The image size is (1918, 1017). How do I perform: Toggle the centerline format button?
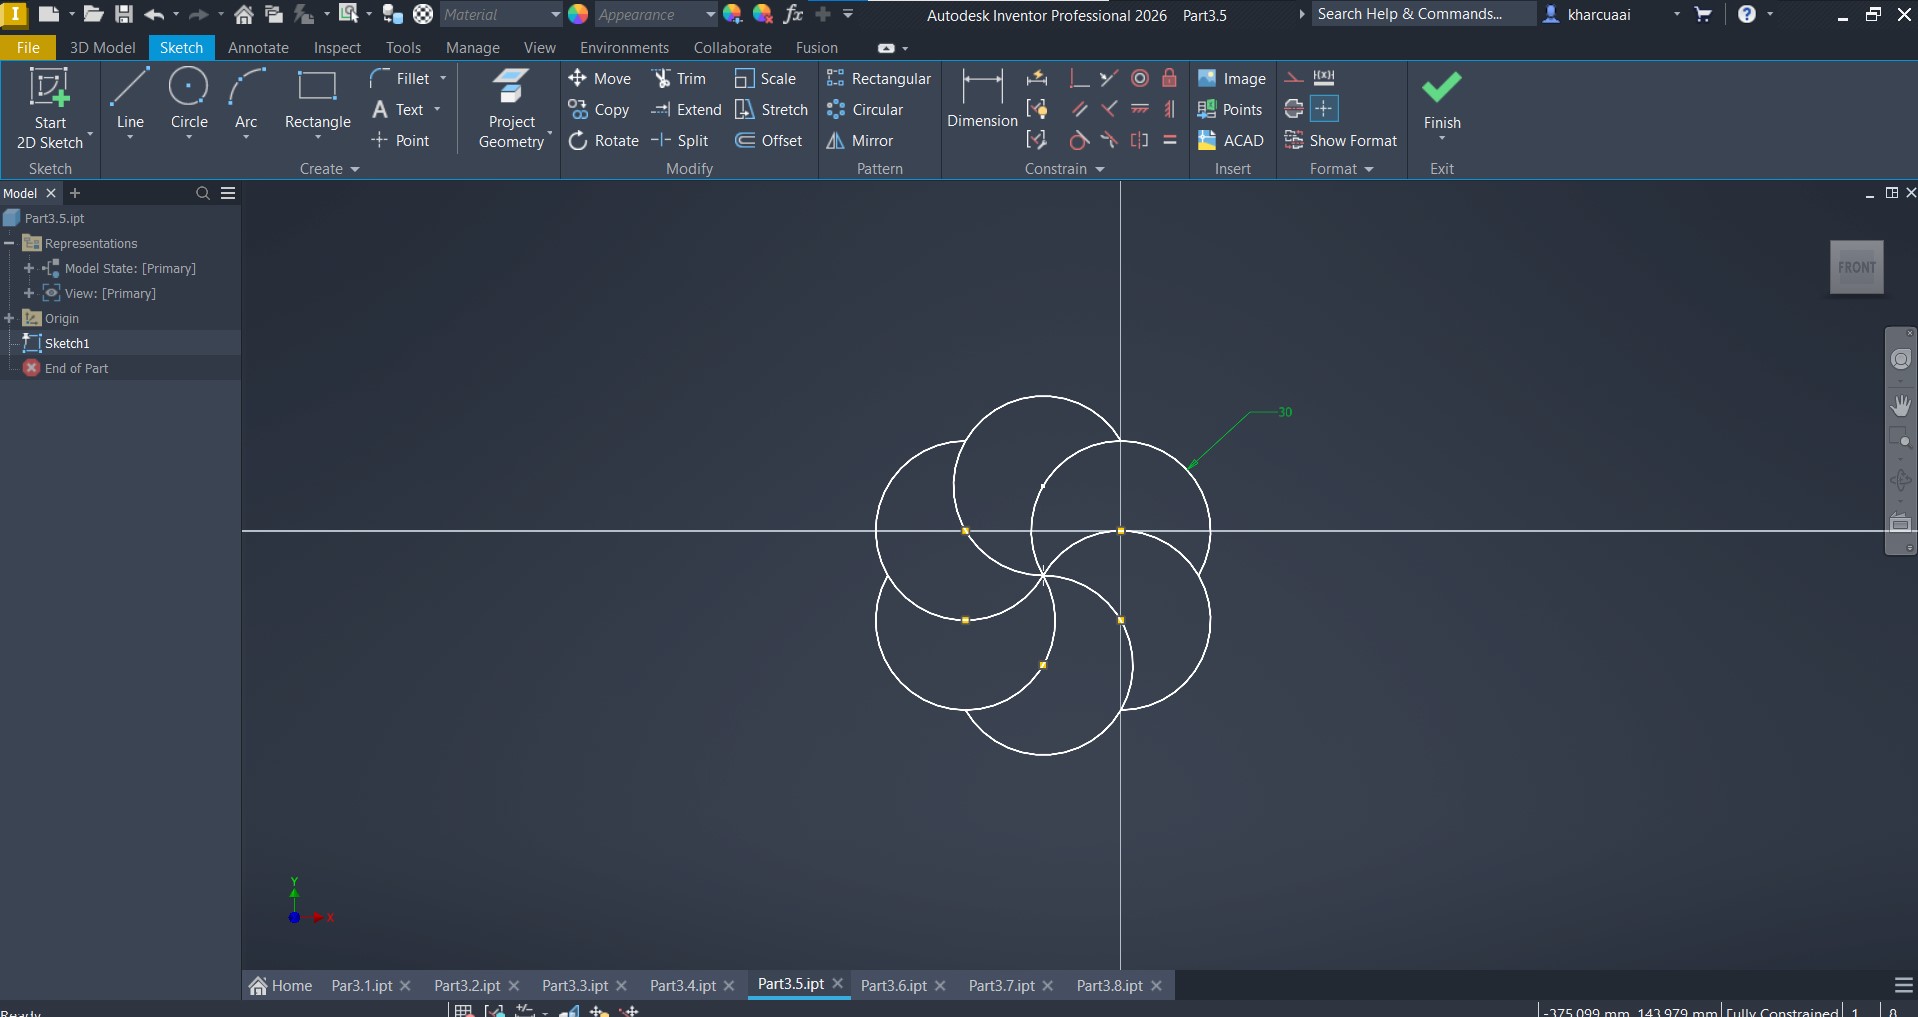point(1294,109)
